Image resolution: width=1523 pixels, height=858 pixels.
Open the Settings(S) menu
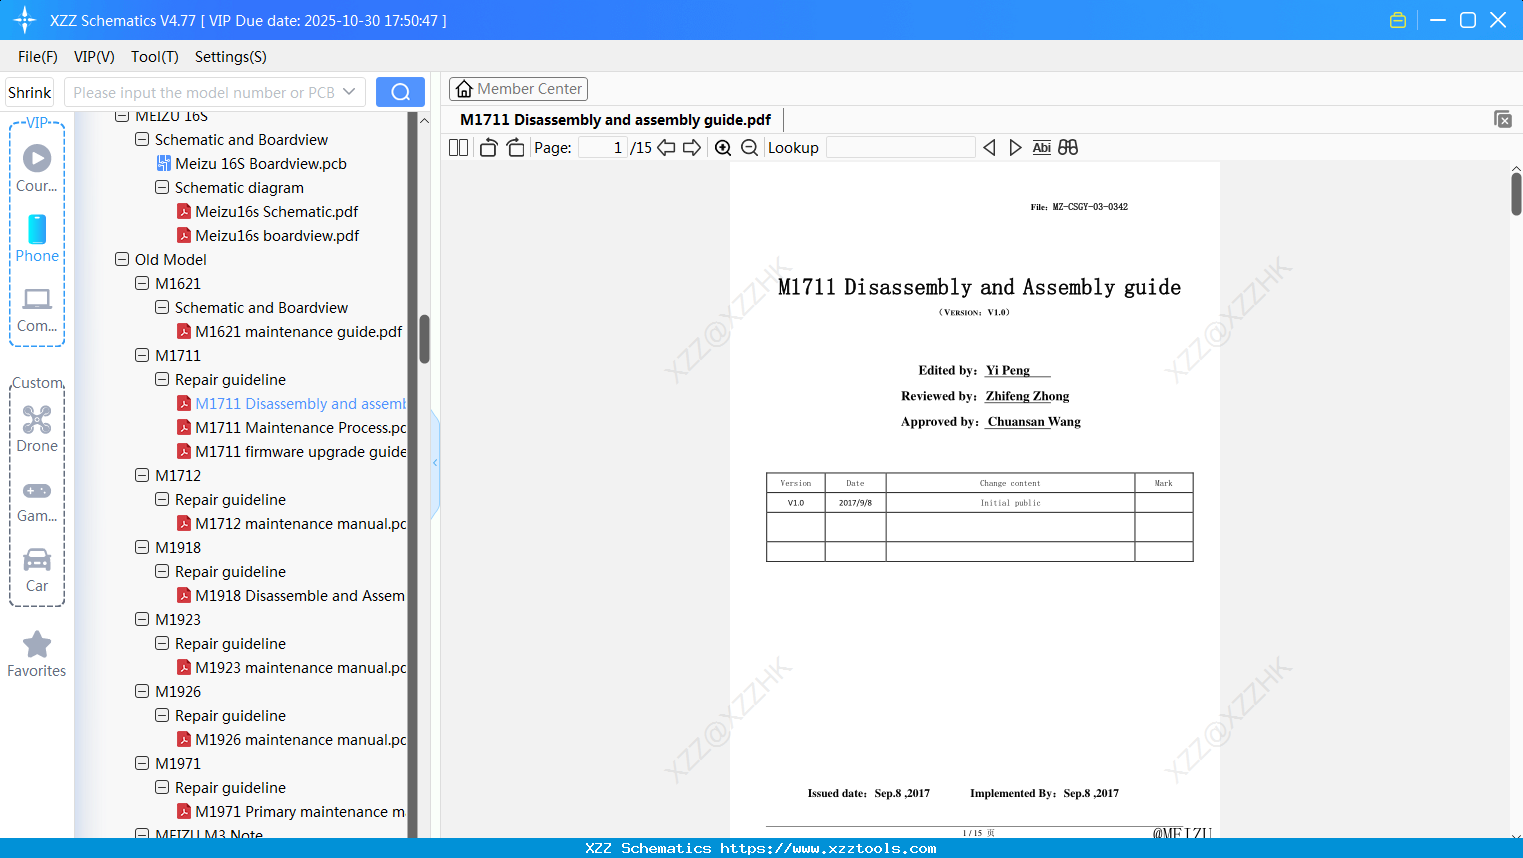pyautogui.click(x=231, y=57)
